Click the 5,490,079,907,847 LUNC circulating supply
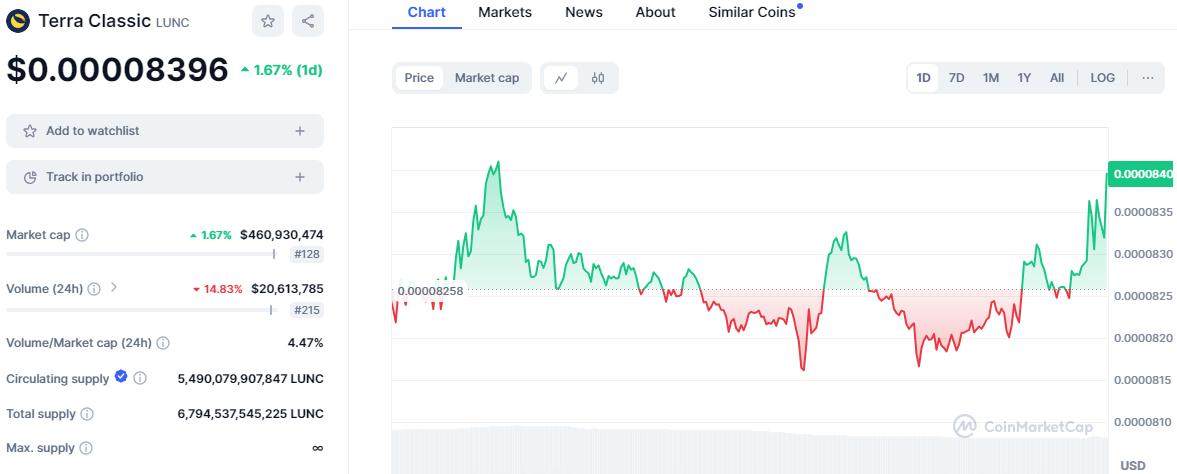 251,379
